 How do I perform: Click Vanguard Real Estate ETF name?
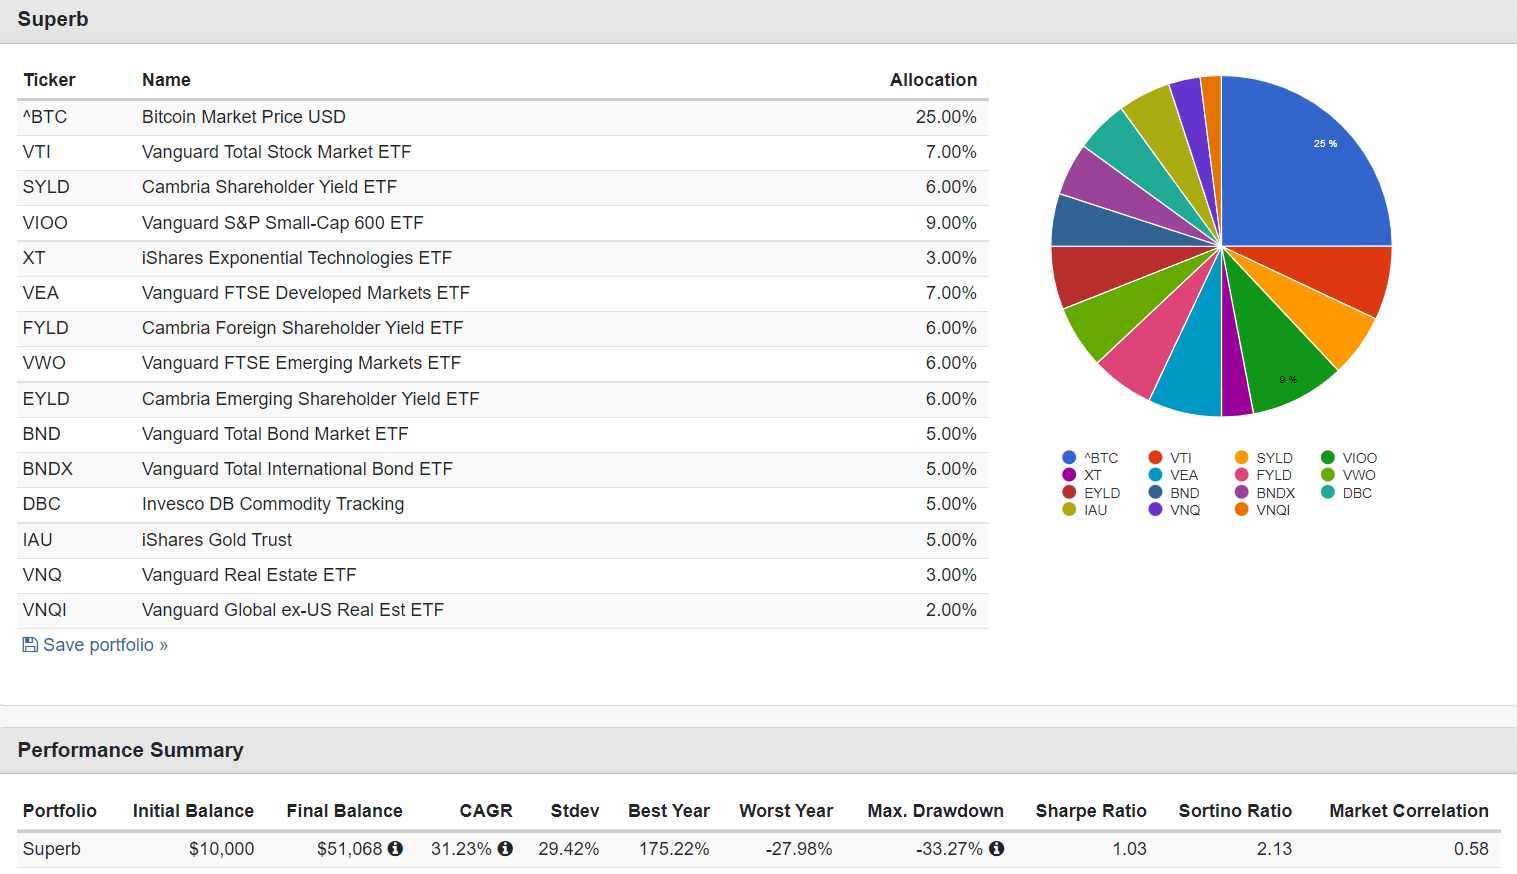[x=249, y=575]
